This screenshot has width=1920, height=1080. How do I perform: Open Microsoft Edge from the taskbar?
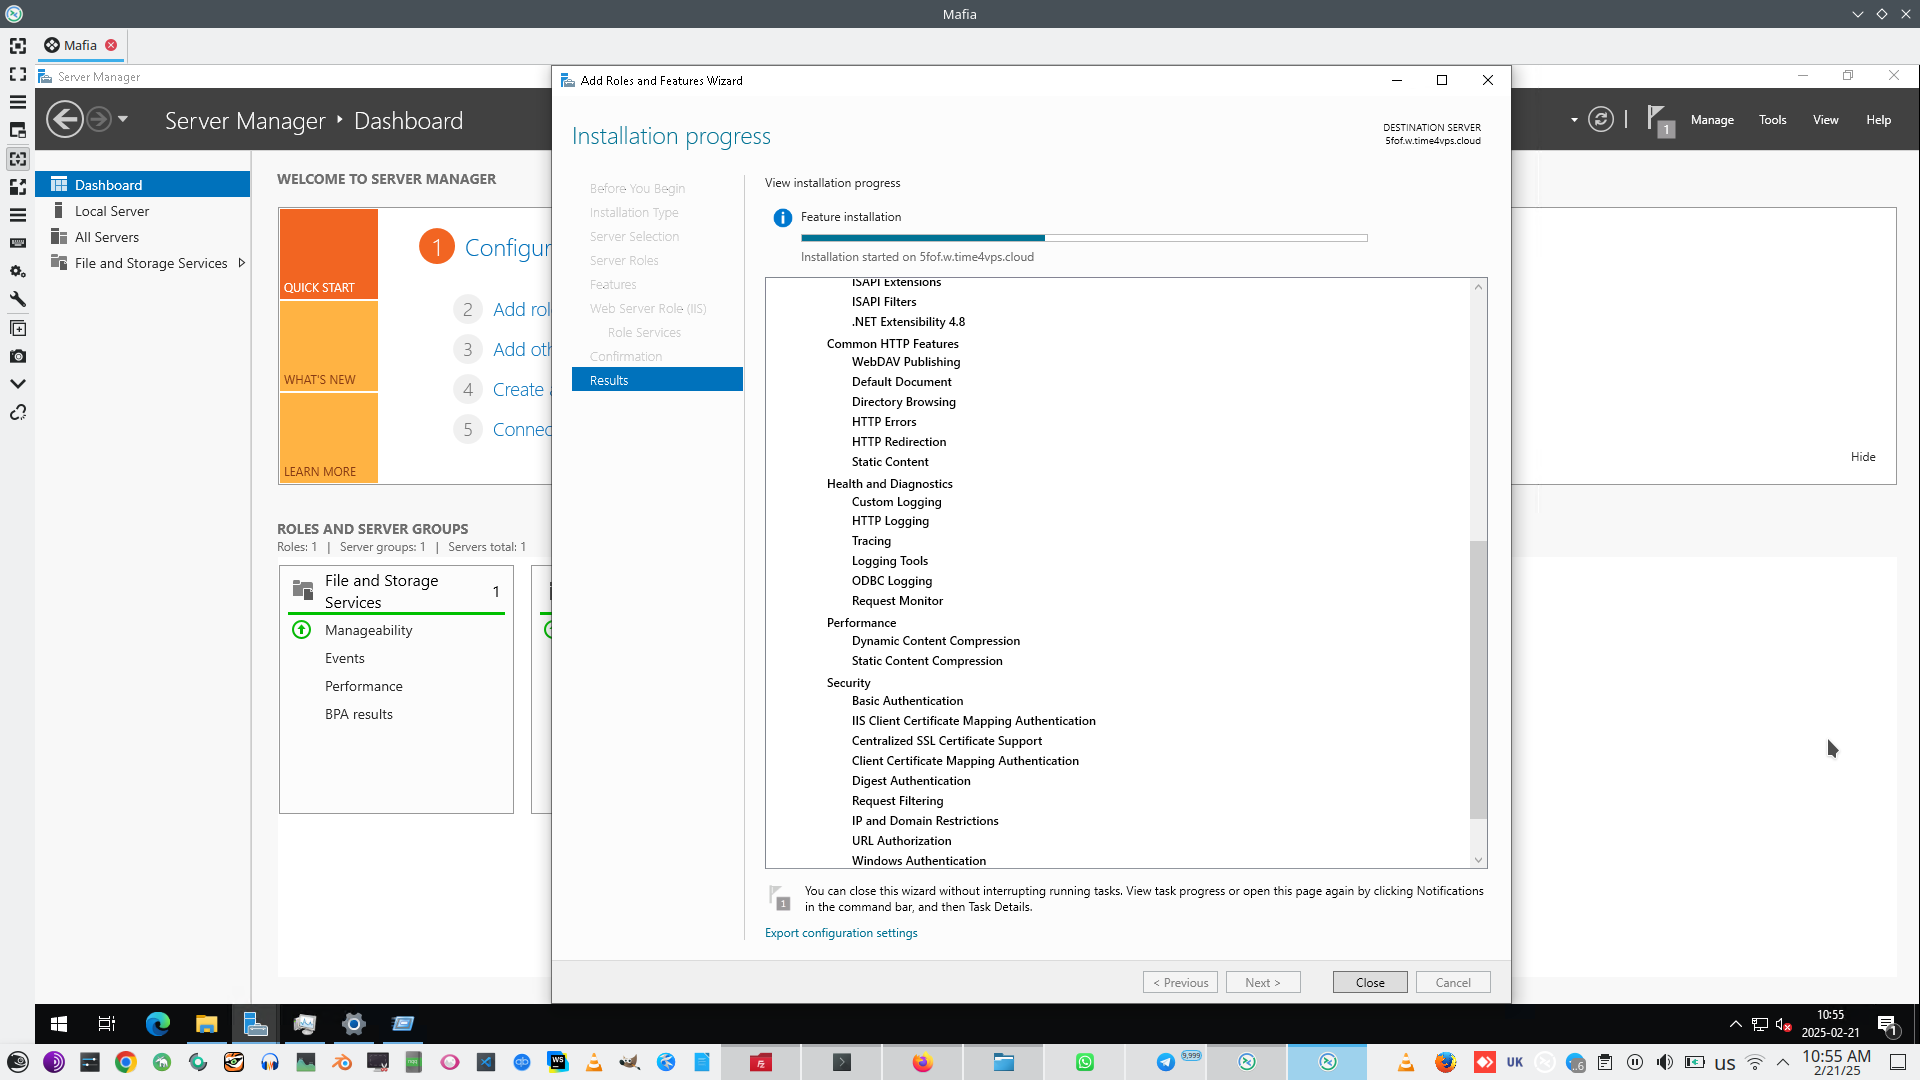pyautogui.click(x=158, y=1023)
